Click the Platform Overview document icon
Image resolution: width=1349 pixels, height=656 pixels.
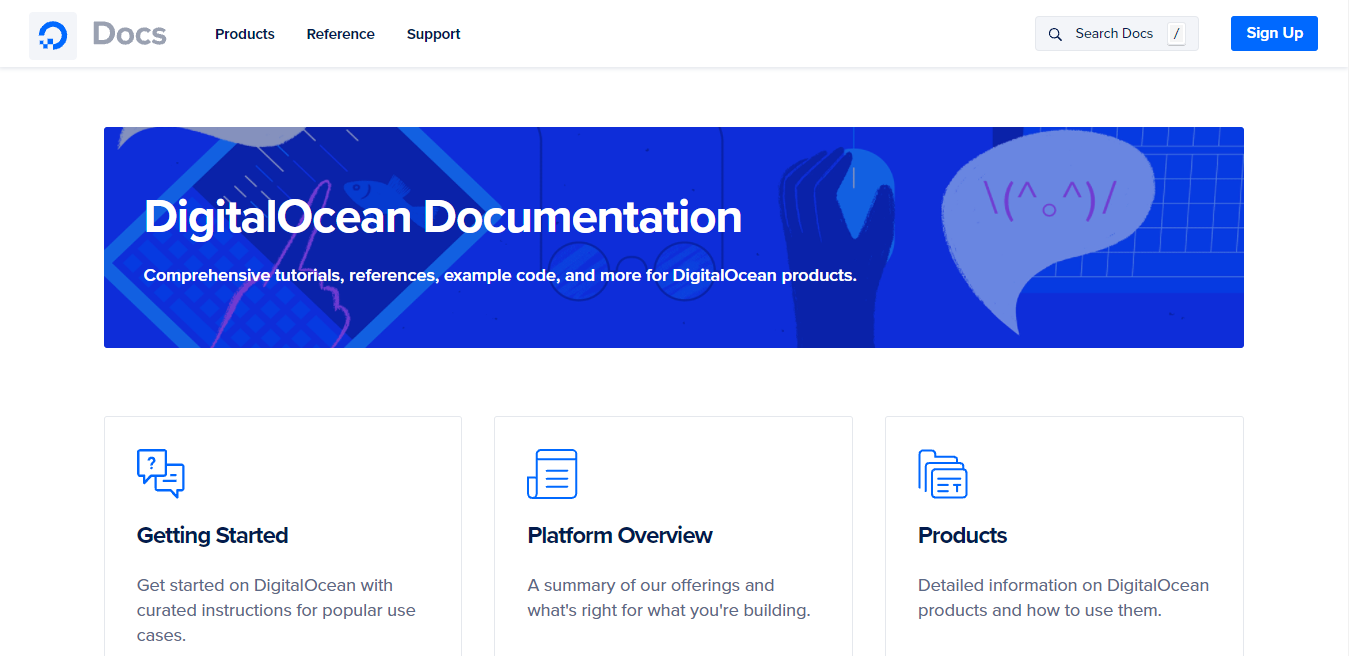point(552,474)
